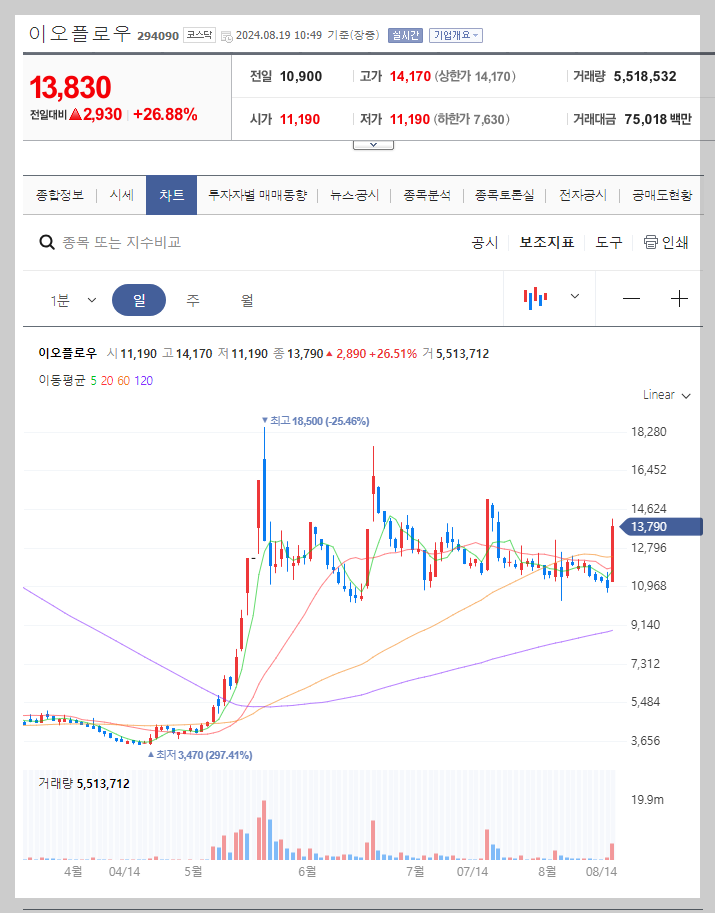Enable 실시간 real-time quote mode

click(x=404, y=34)
